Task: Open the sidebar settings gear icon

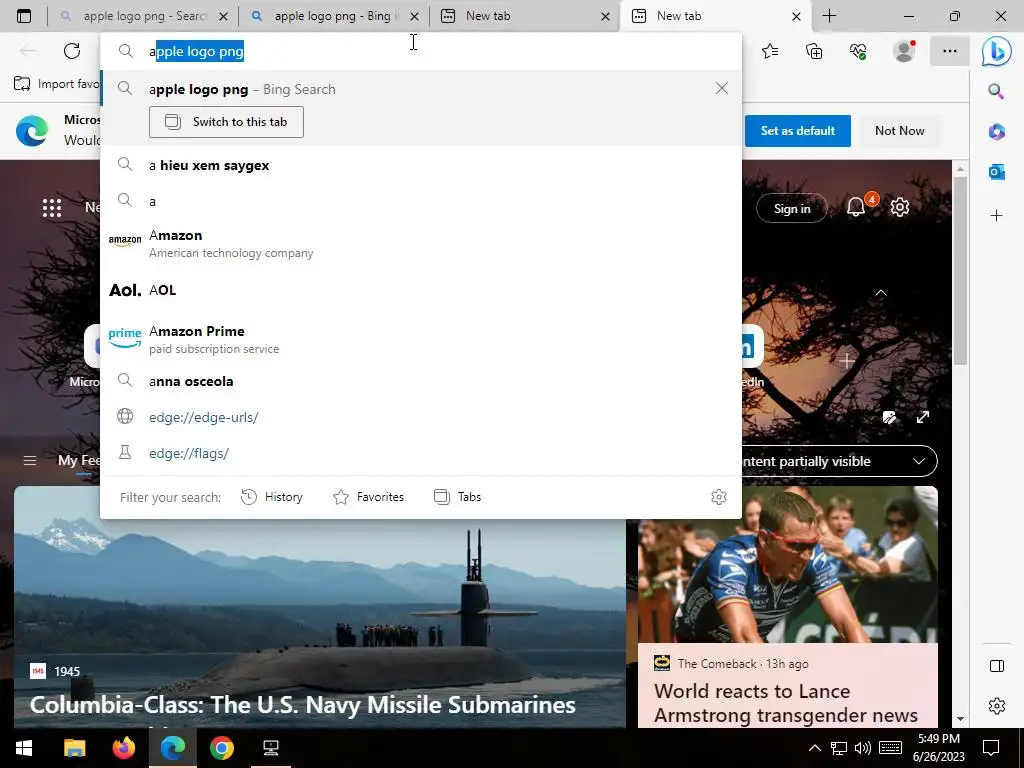Action: [x=997, y=706]
